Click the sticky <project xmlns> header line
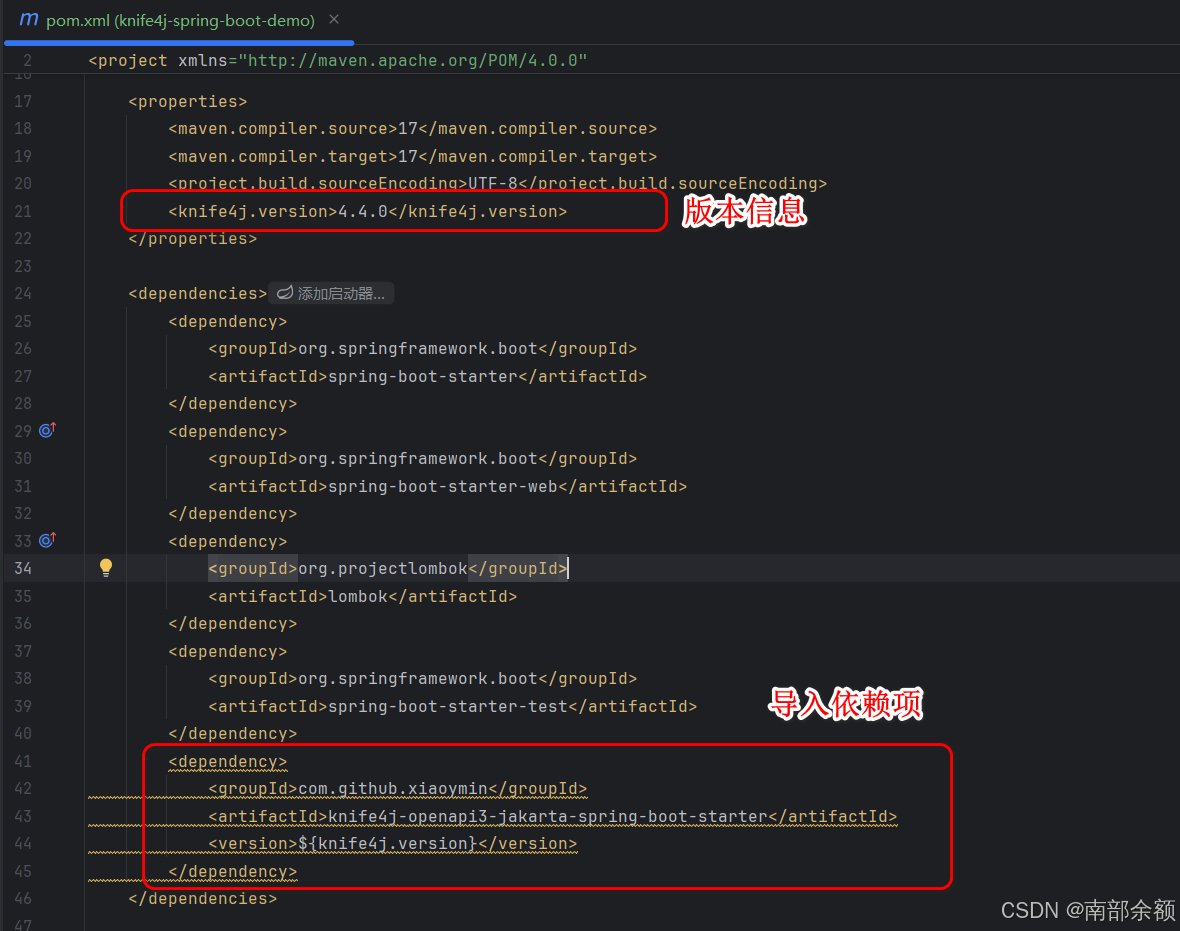This screenshot has width=1180, height=931. [x=337, y=60]
